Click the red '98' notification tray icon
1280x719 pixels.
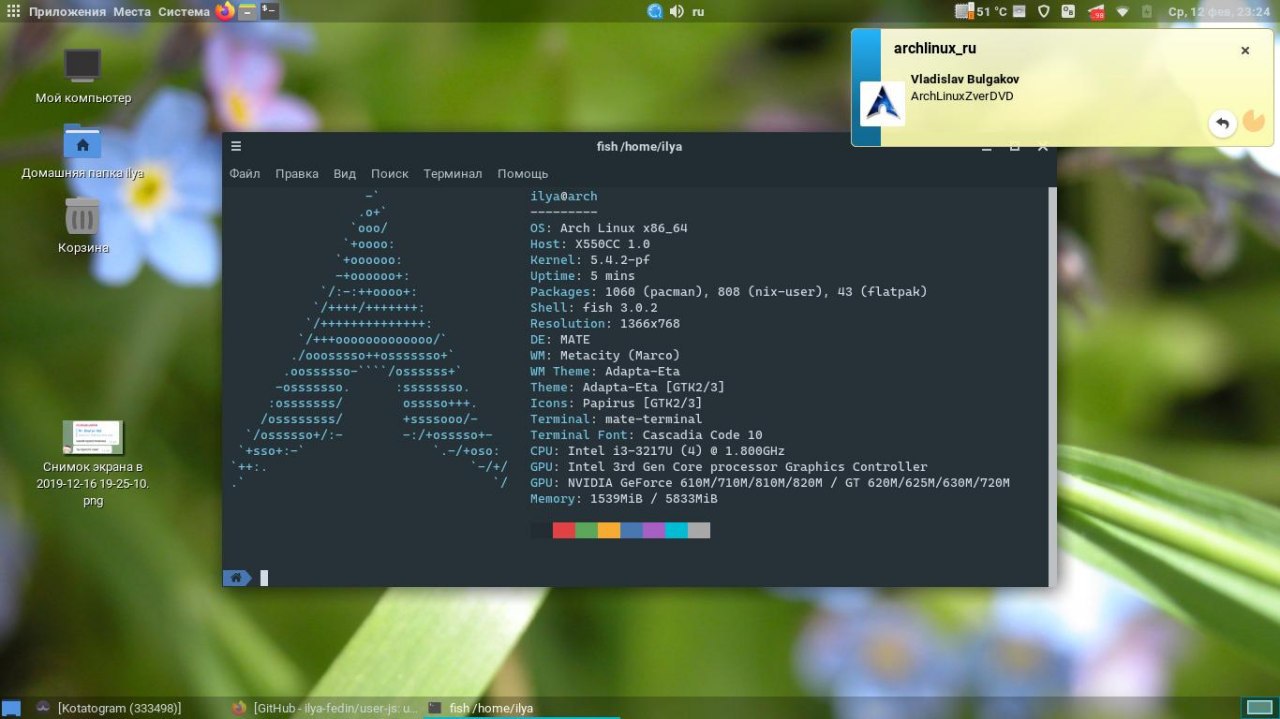[x=1096, y=13]
